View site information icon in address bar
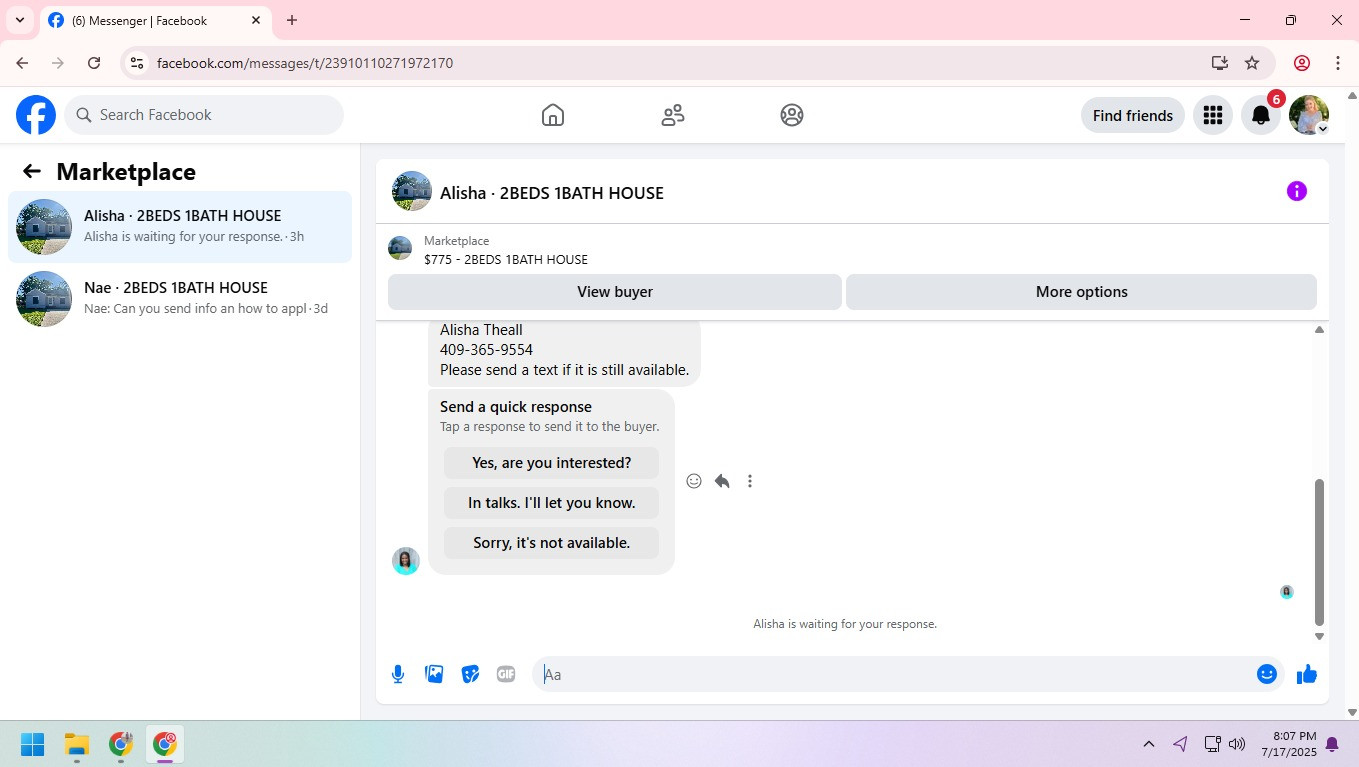 (x=138, y=63)
